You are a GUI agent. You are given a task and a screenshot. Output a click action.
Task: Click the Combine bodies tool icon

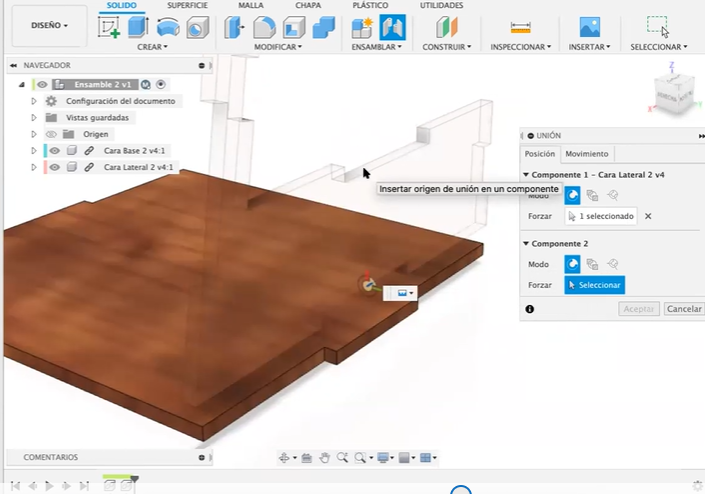[x=324, y=27]
